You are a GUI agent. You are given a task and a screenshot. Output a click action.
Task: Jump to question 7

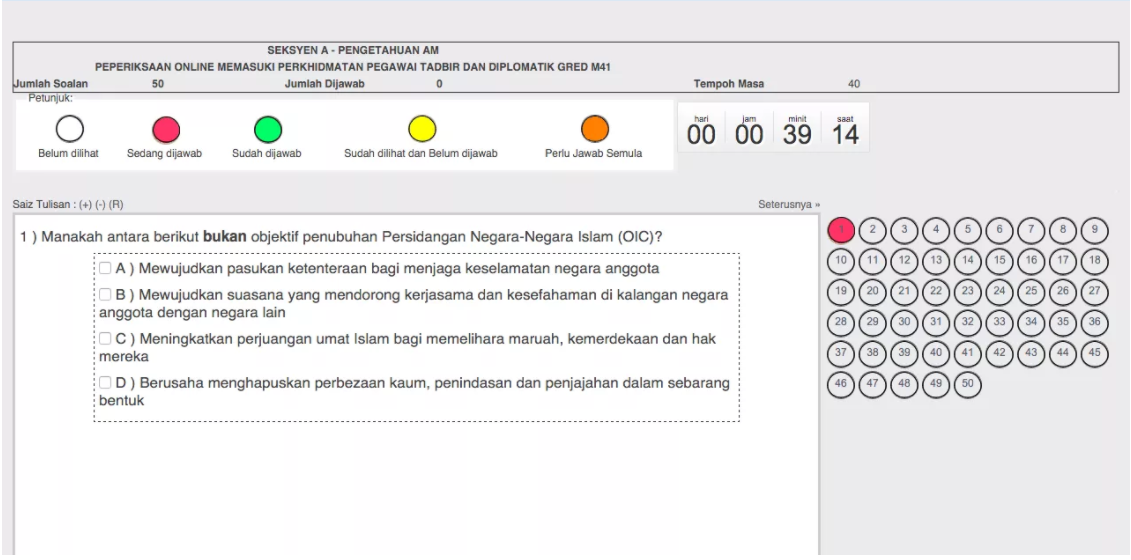(x=1031, y=230)
